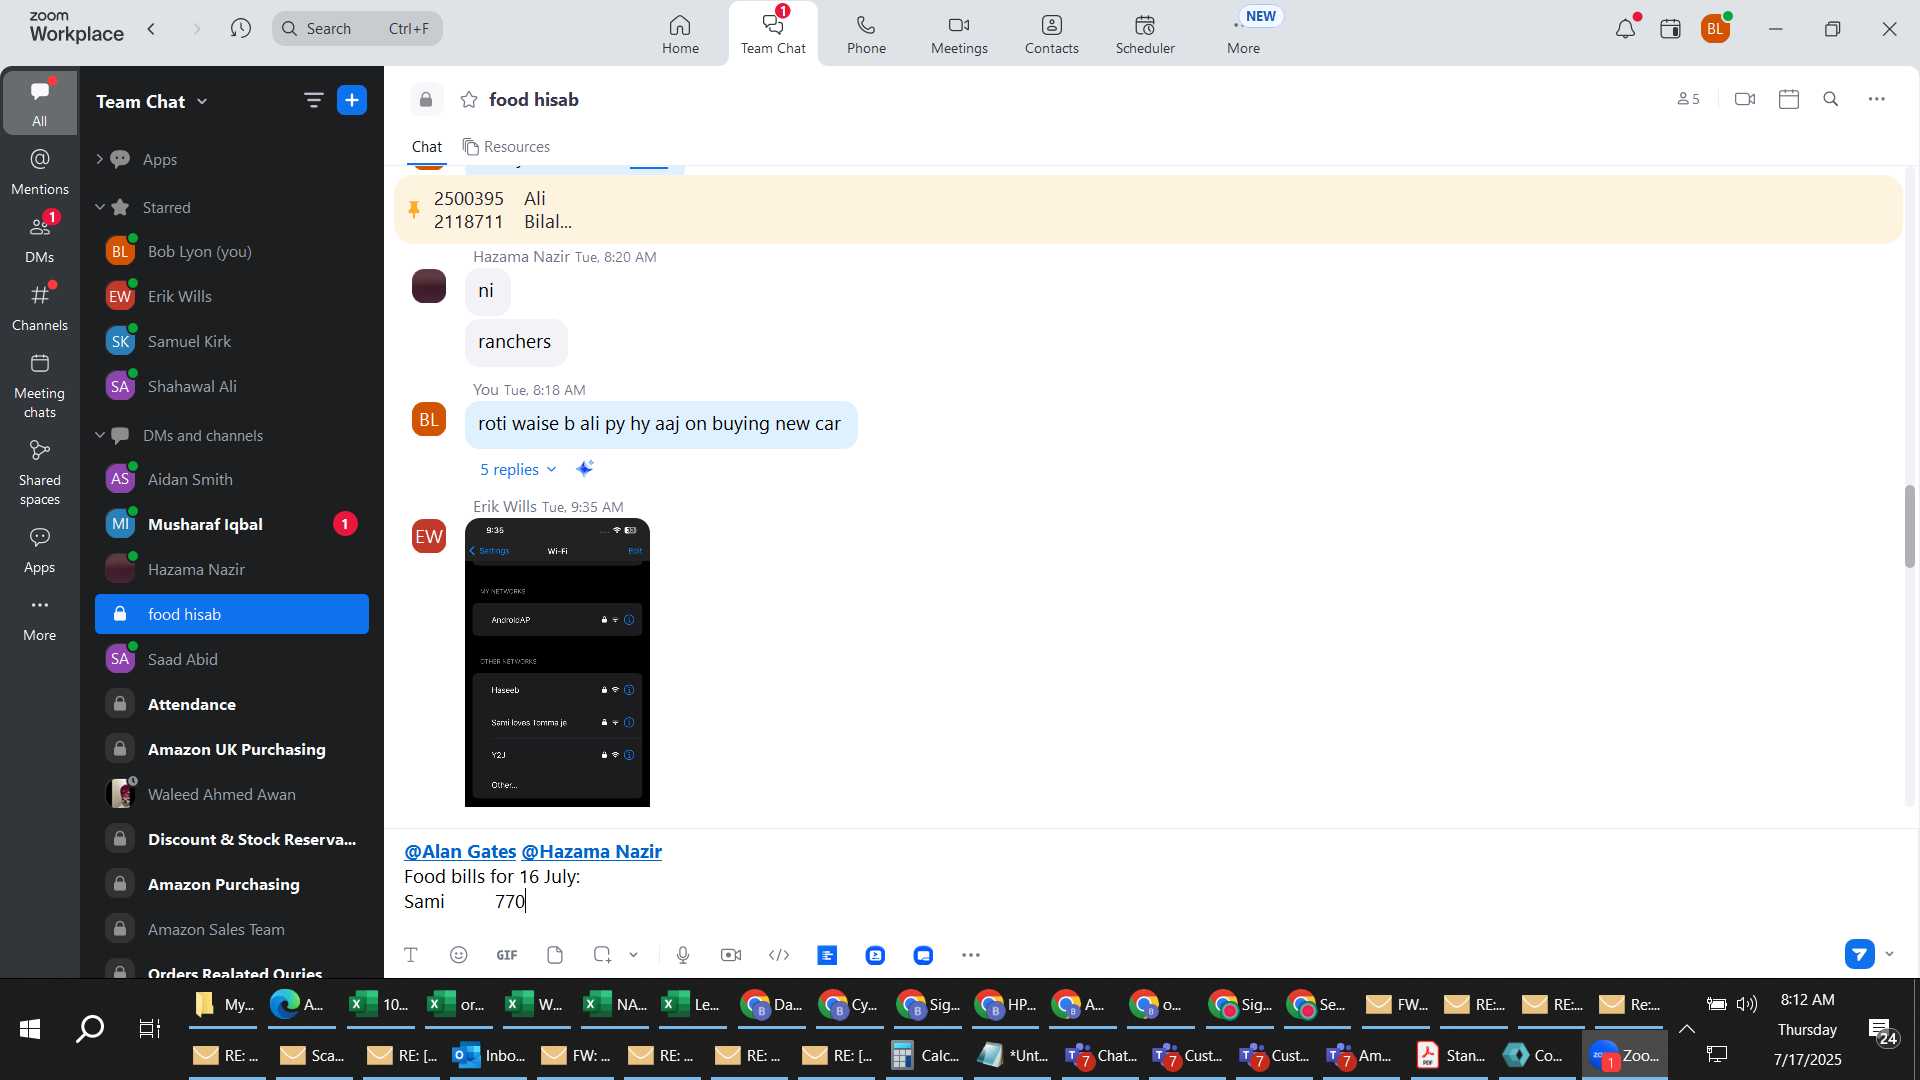1920x1080 pixels.
Task: Open more composer options ellipsis
Action: tap(971, 955)
